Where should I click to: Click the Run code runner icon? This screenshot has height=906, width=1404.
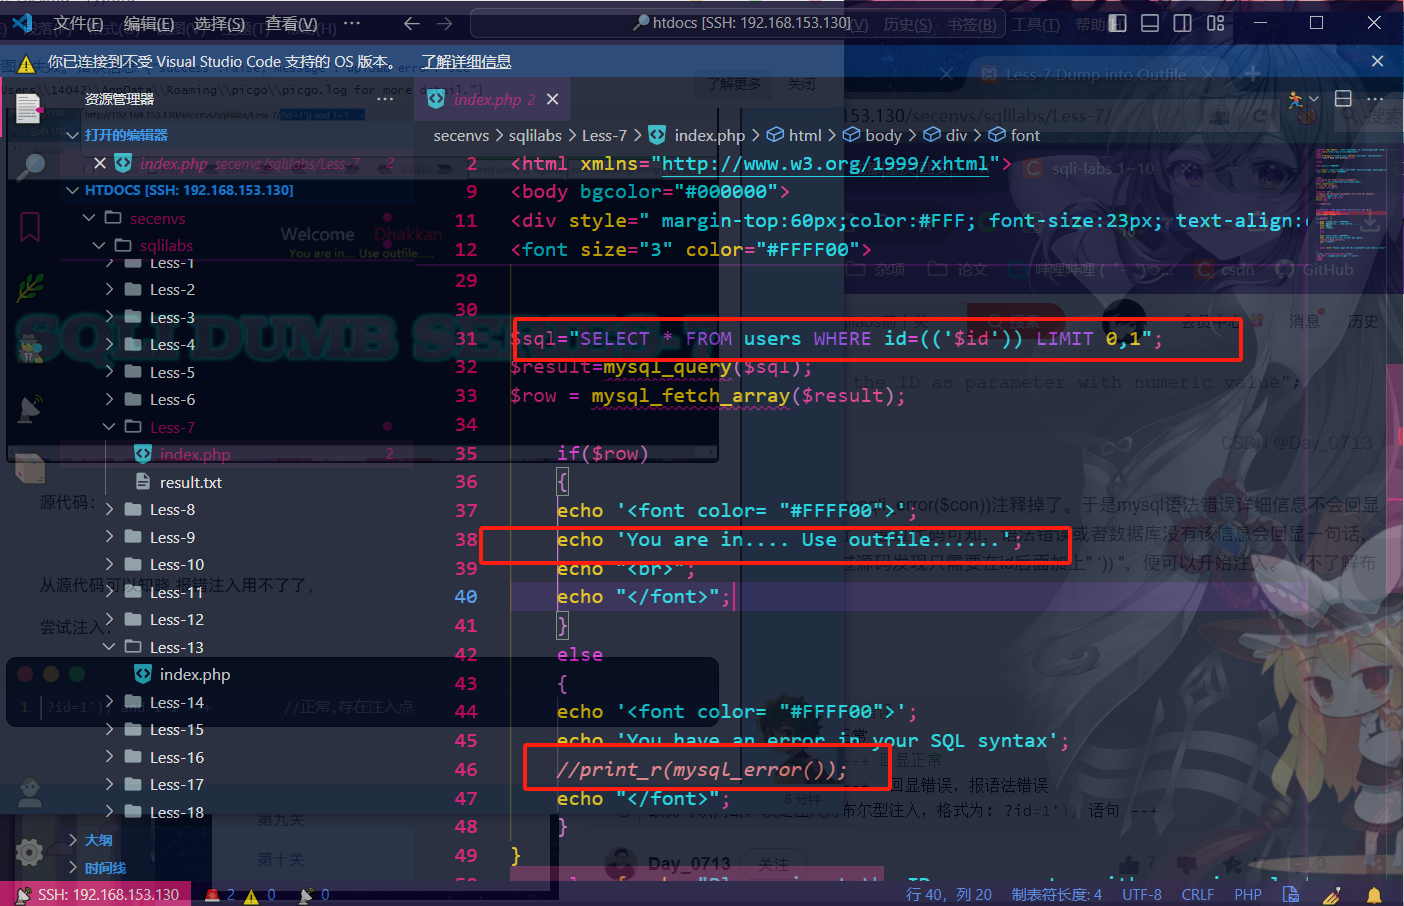point(1297,99)
